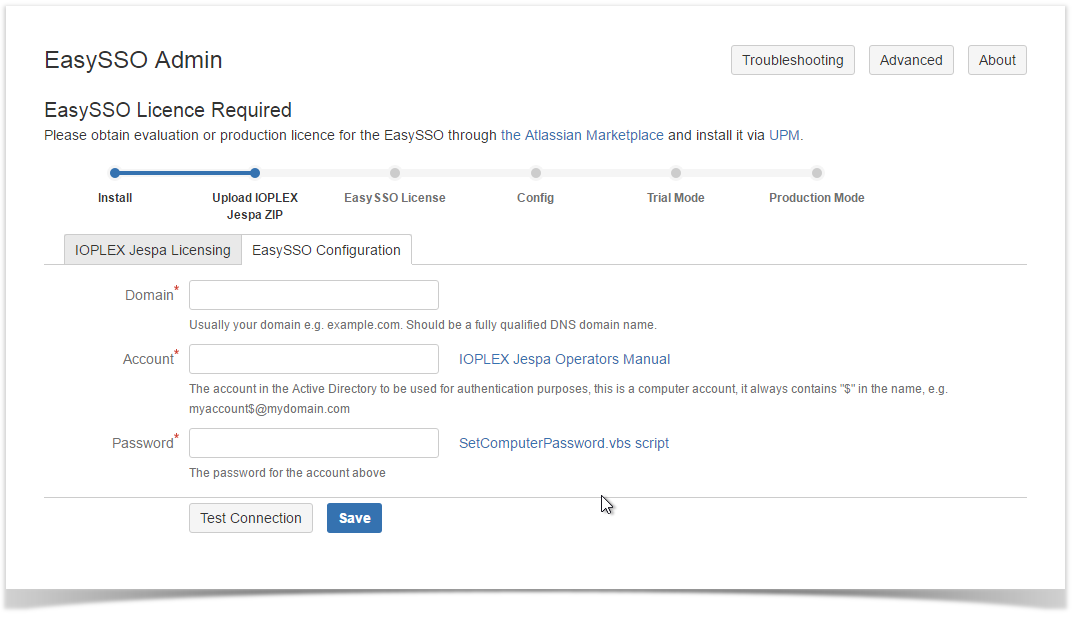Click the 'Config' step label
This screenshot has height=618, width=1079.
[x=535, y=198]
